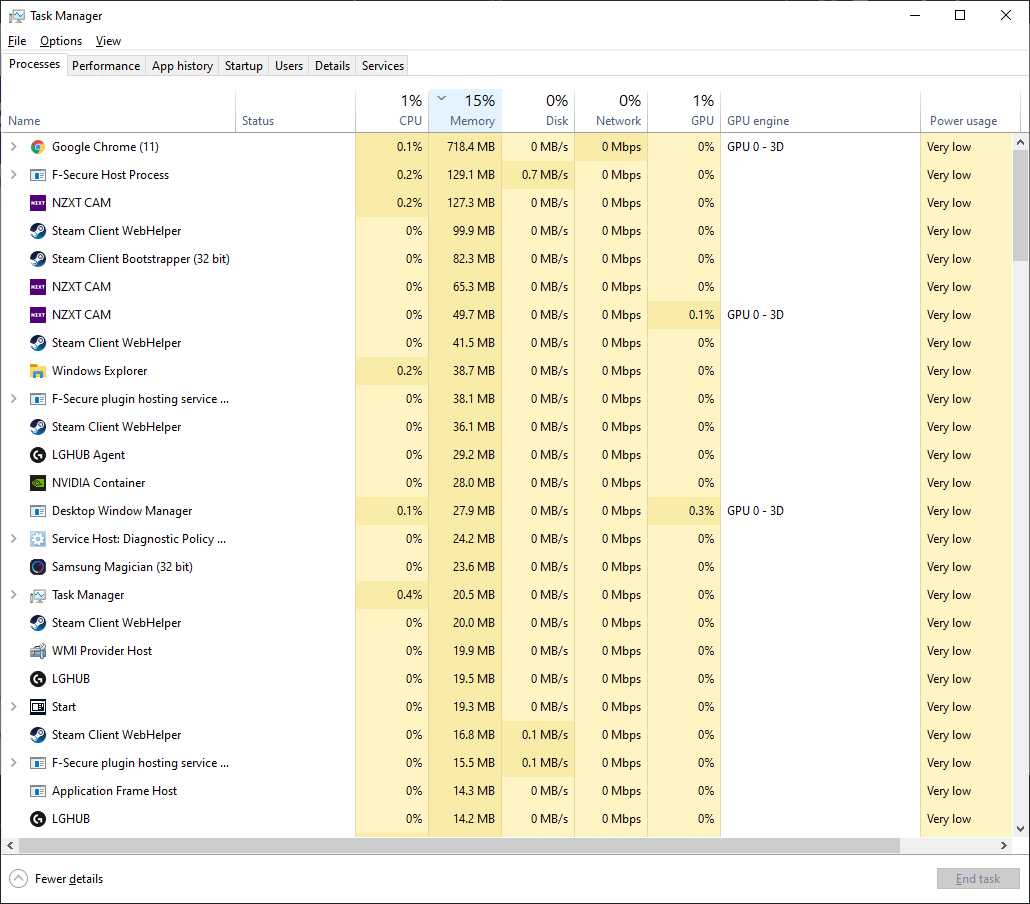Sort by Name column header
The width and height of the screenshot is (1030, 904).
click(x=119, y=111)
